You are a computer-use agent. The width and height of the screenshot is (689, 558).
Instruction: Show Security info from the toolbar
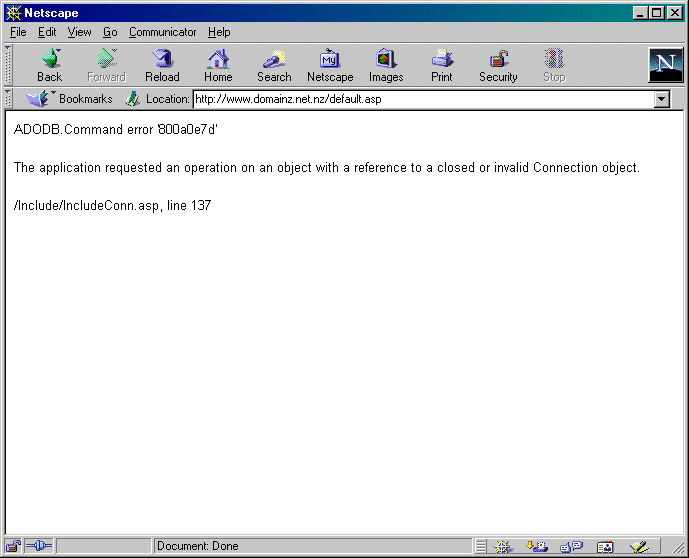498,65
